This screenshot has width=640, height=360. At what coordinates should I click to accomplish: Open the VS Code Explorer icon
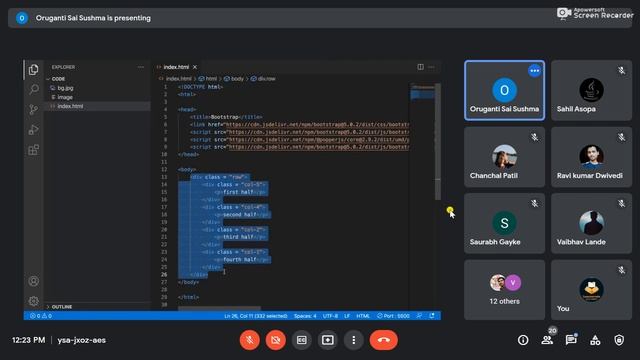pos(34,70)
